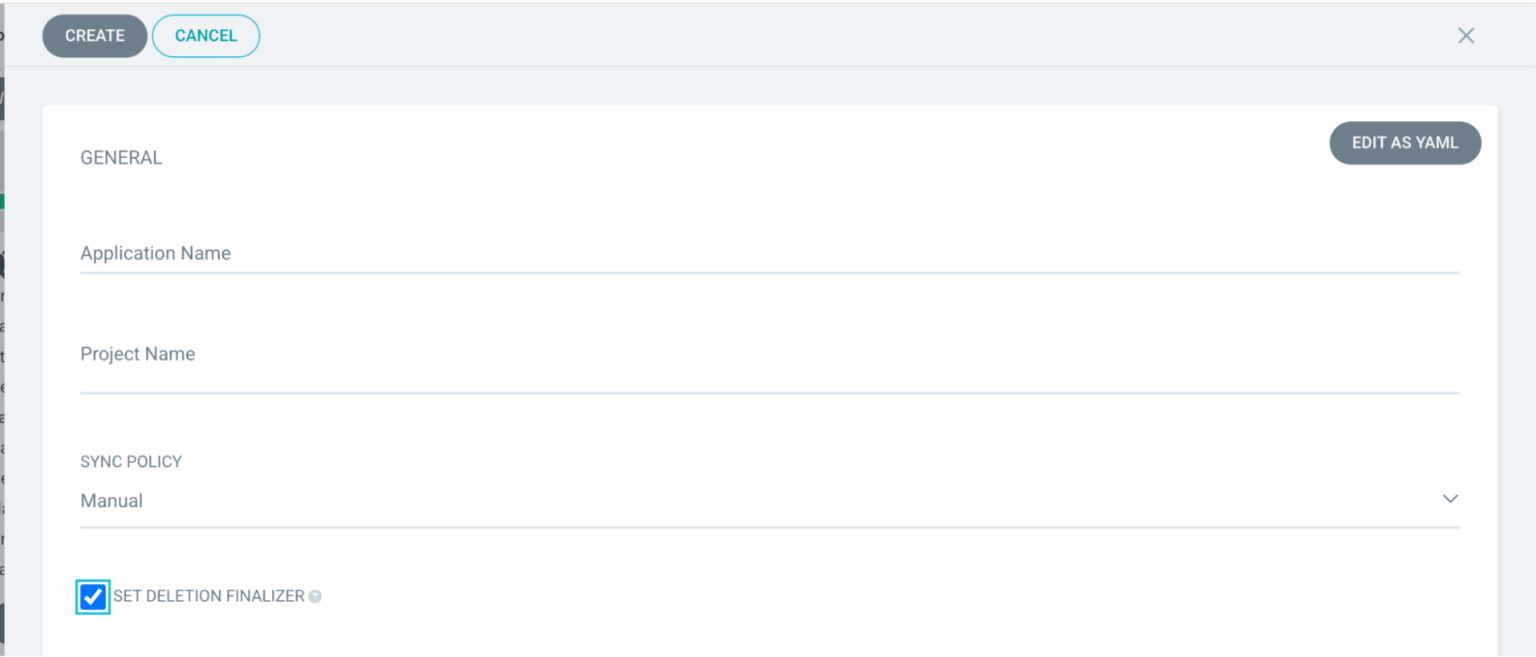Click the green indicator in dimmed sidebar
The width and height of the screenshot is (1536, 657).
(2, 201)
